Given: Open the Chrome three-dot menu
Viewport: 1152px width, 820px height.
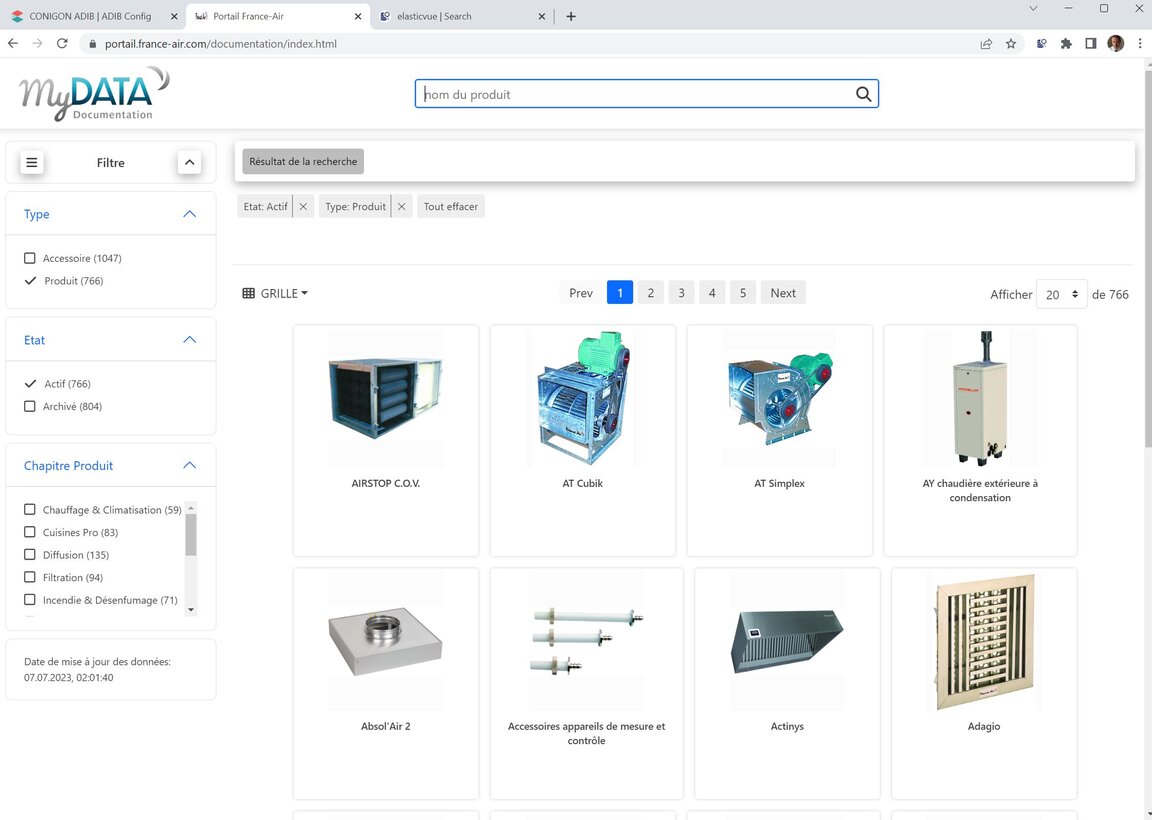Looking at the screenshot, I should (x=1140, y=44).
